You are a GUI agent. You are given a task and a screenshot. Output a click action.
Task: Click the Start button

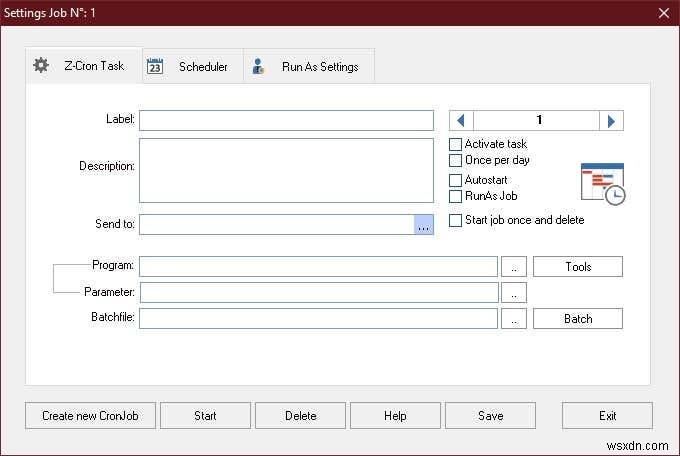[x=205, y=416]
